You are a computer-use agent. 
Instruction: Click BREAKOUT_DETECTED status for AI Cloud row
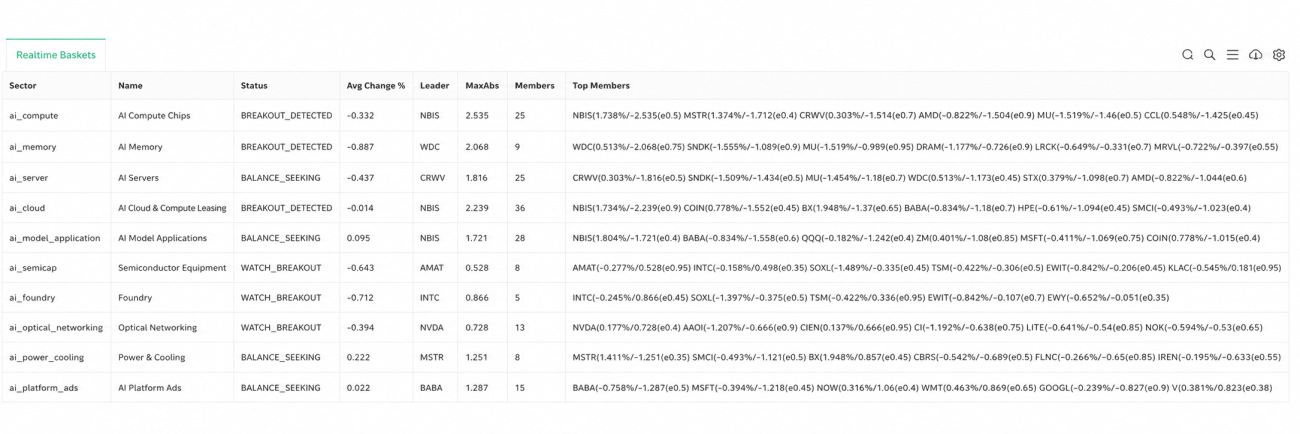pos(286,208)
